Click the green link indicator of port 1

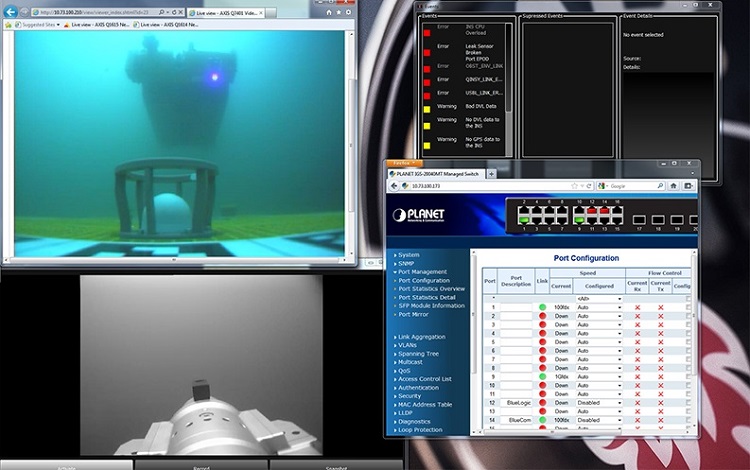point(542,307)
